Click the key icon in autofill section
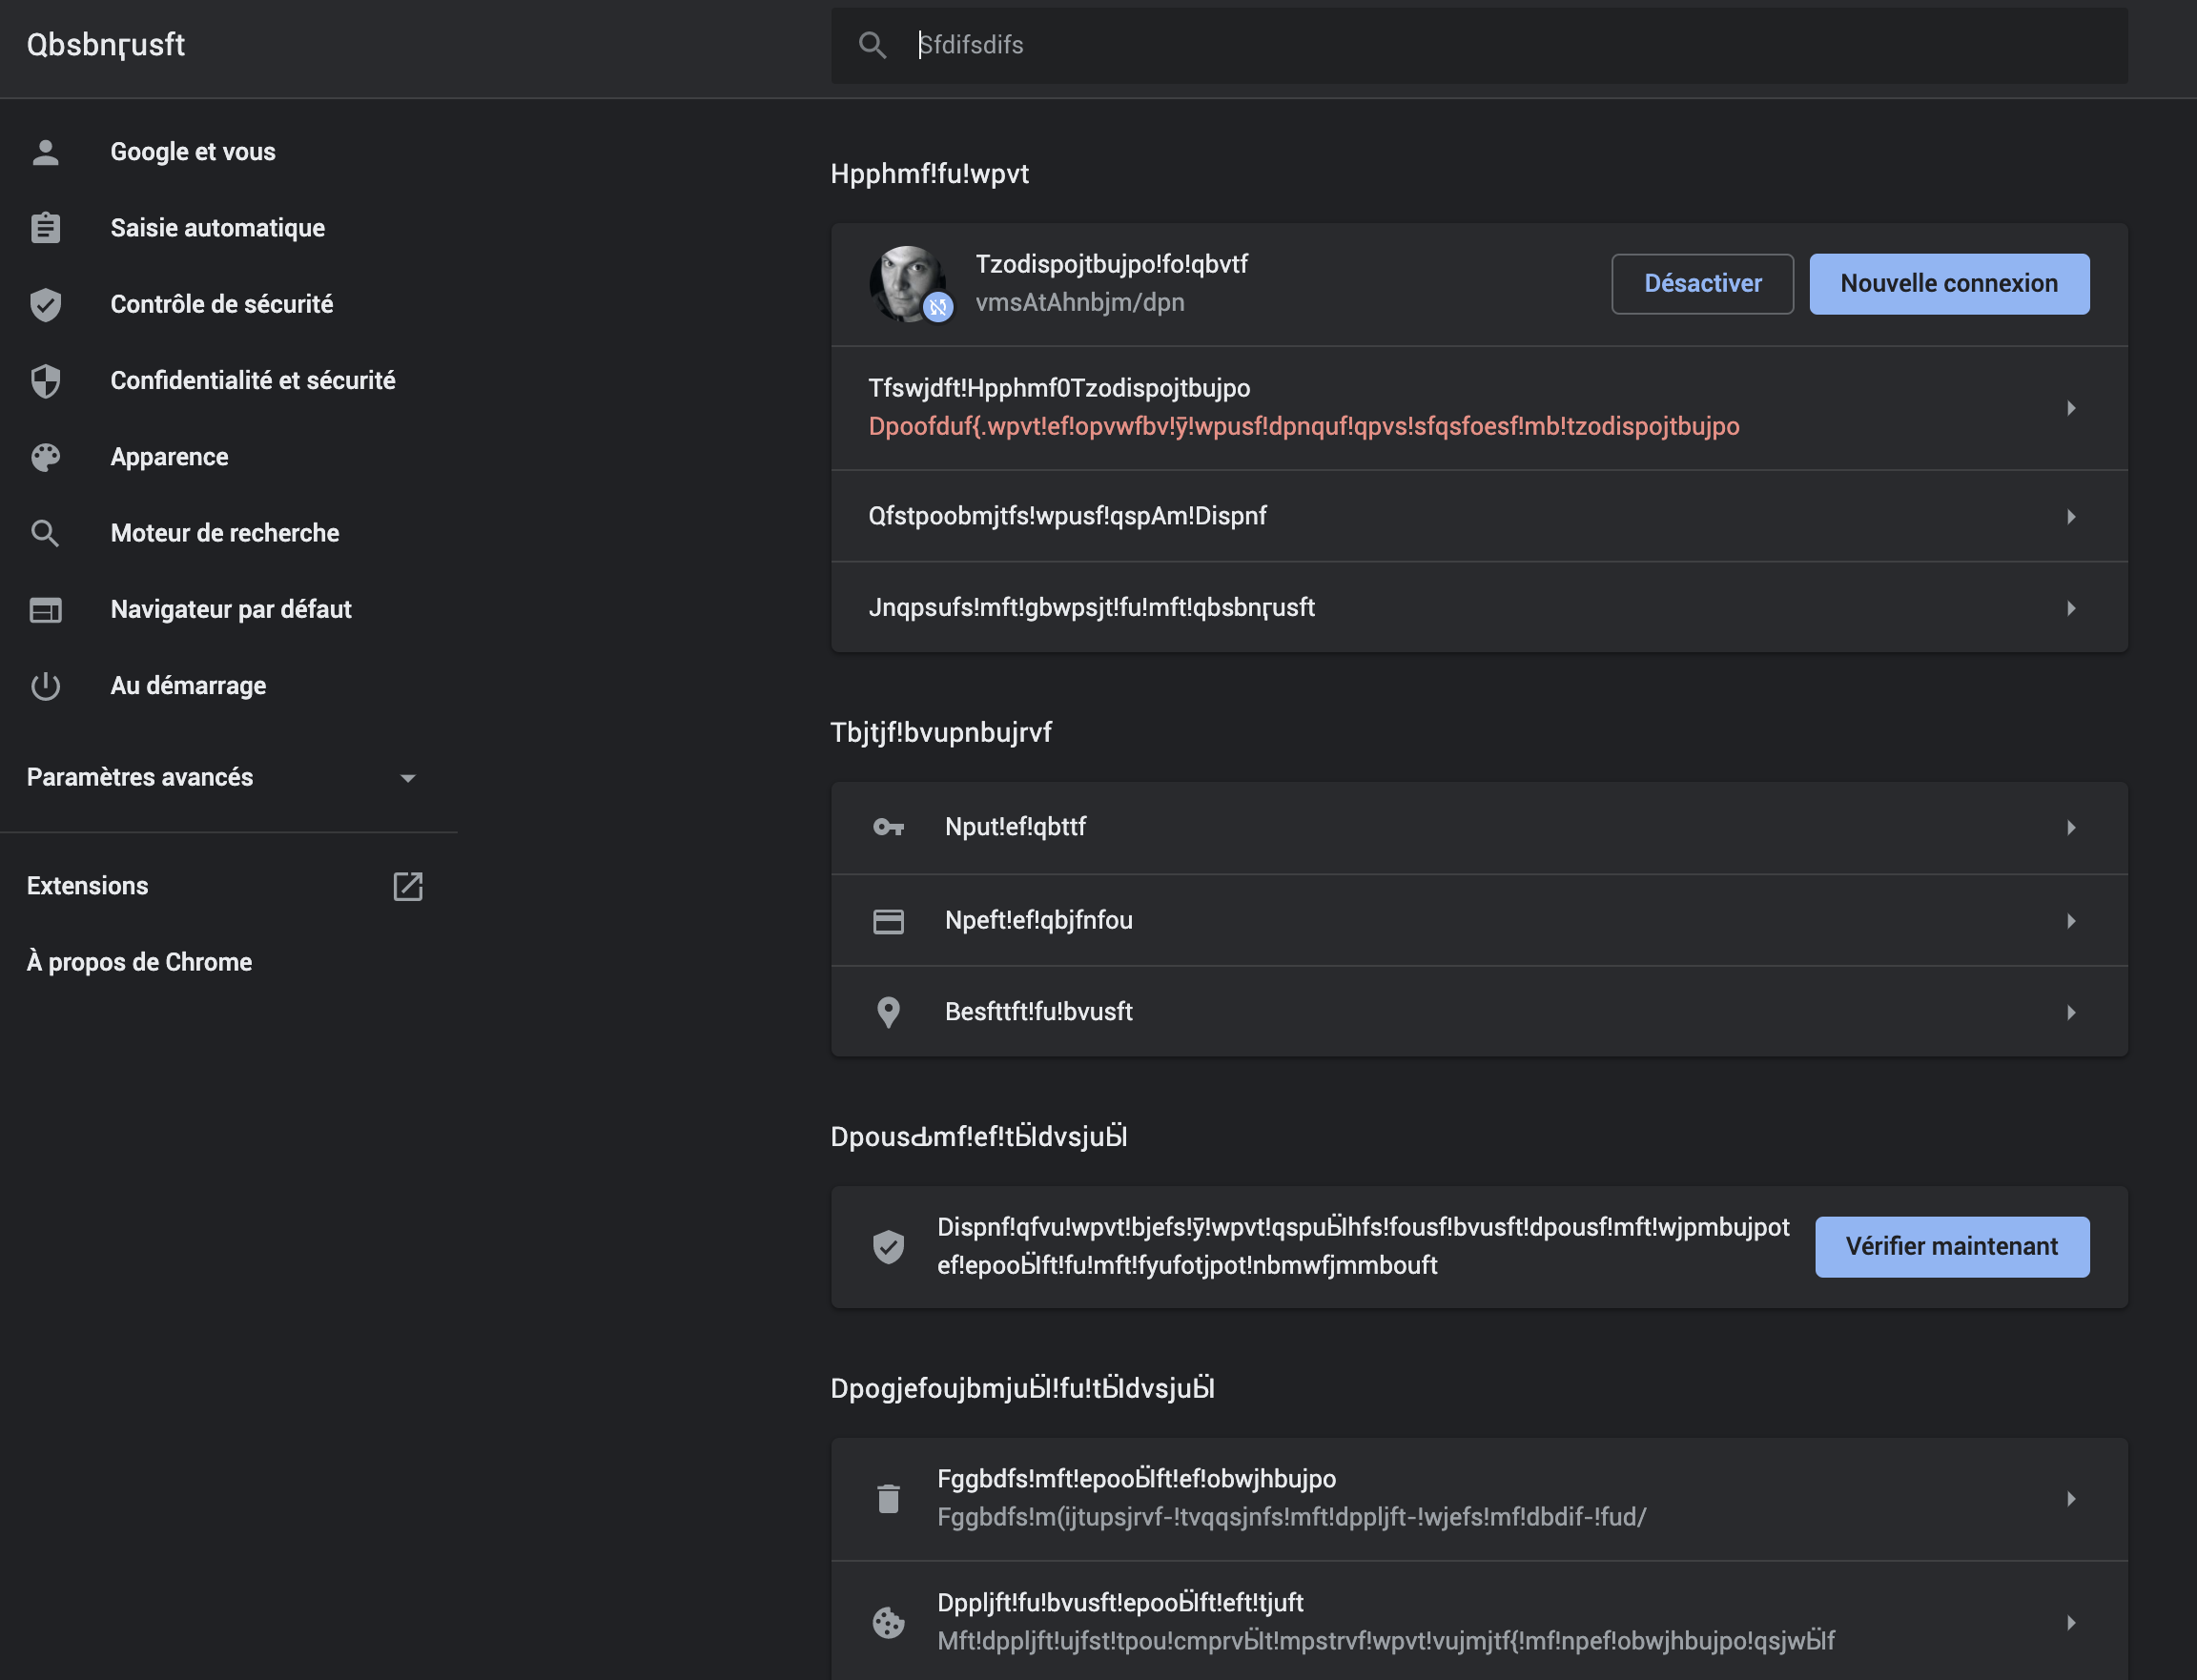2197x1680 pixels. 888,827
